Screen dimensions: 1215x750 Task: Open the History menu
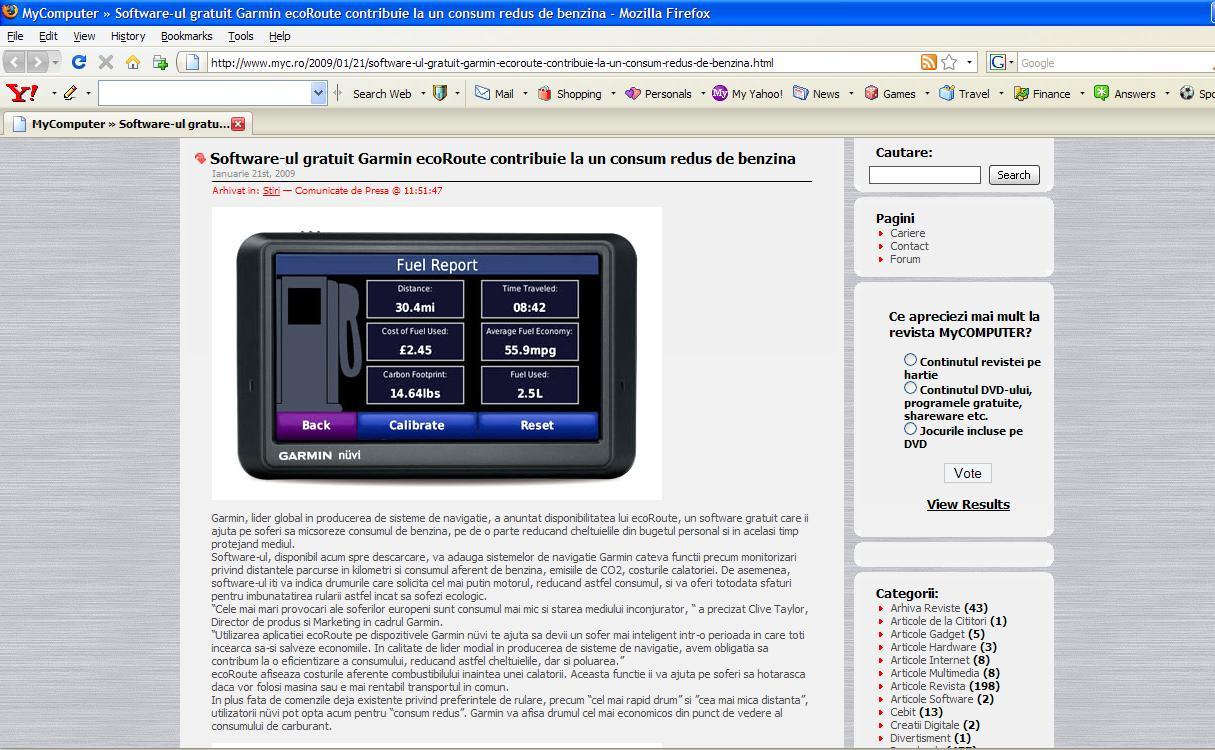pos(128,36)
